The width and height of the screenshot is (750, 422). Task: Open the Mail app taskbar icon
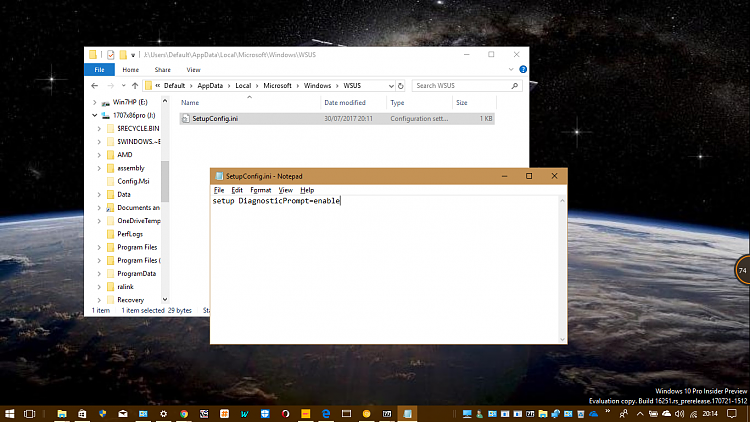pos(123,413)
